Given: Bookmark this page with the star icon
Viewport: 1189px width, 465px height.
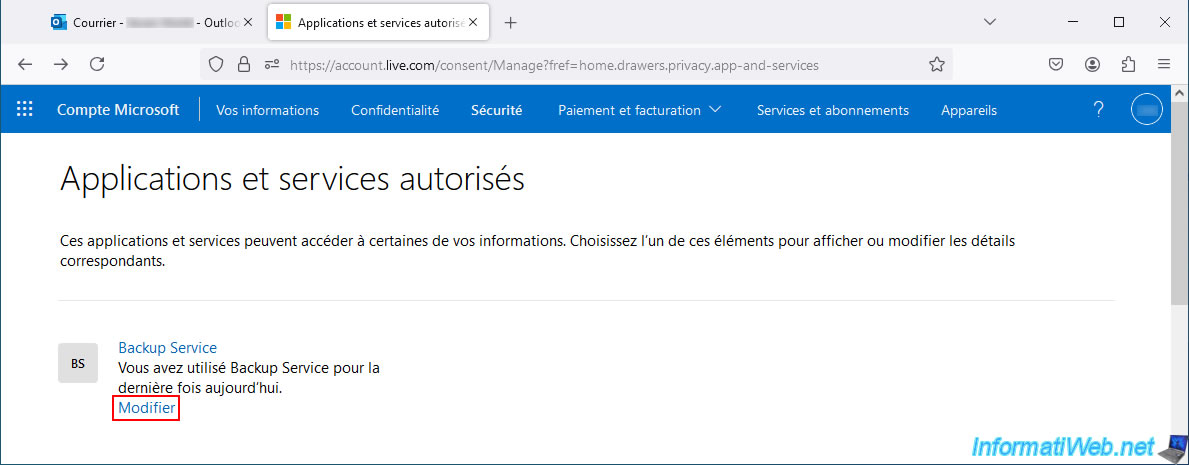Looking at the screenshot, I should click(936, 65).
